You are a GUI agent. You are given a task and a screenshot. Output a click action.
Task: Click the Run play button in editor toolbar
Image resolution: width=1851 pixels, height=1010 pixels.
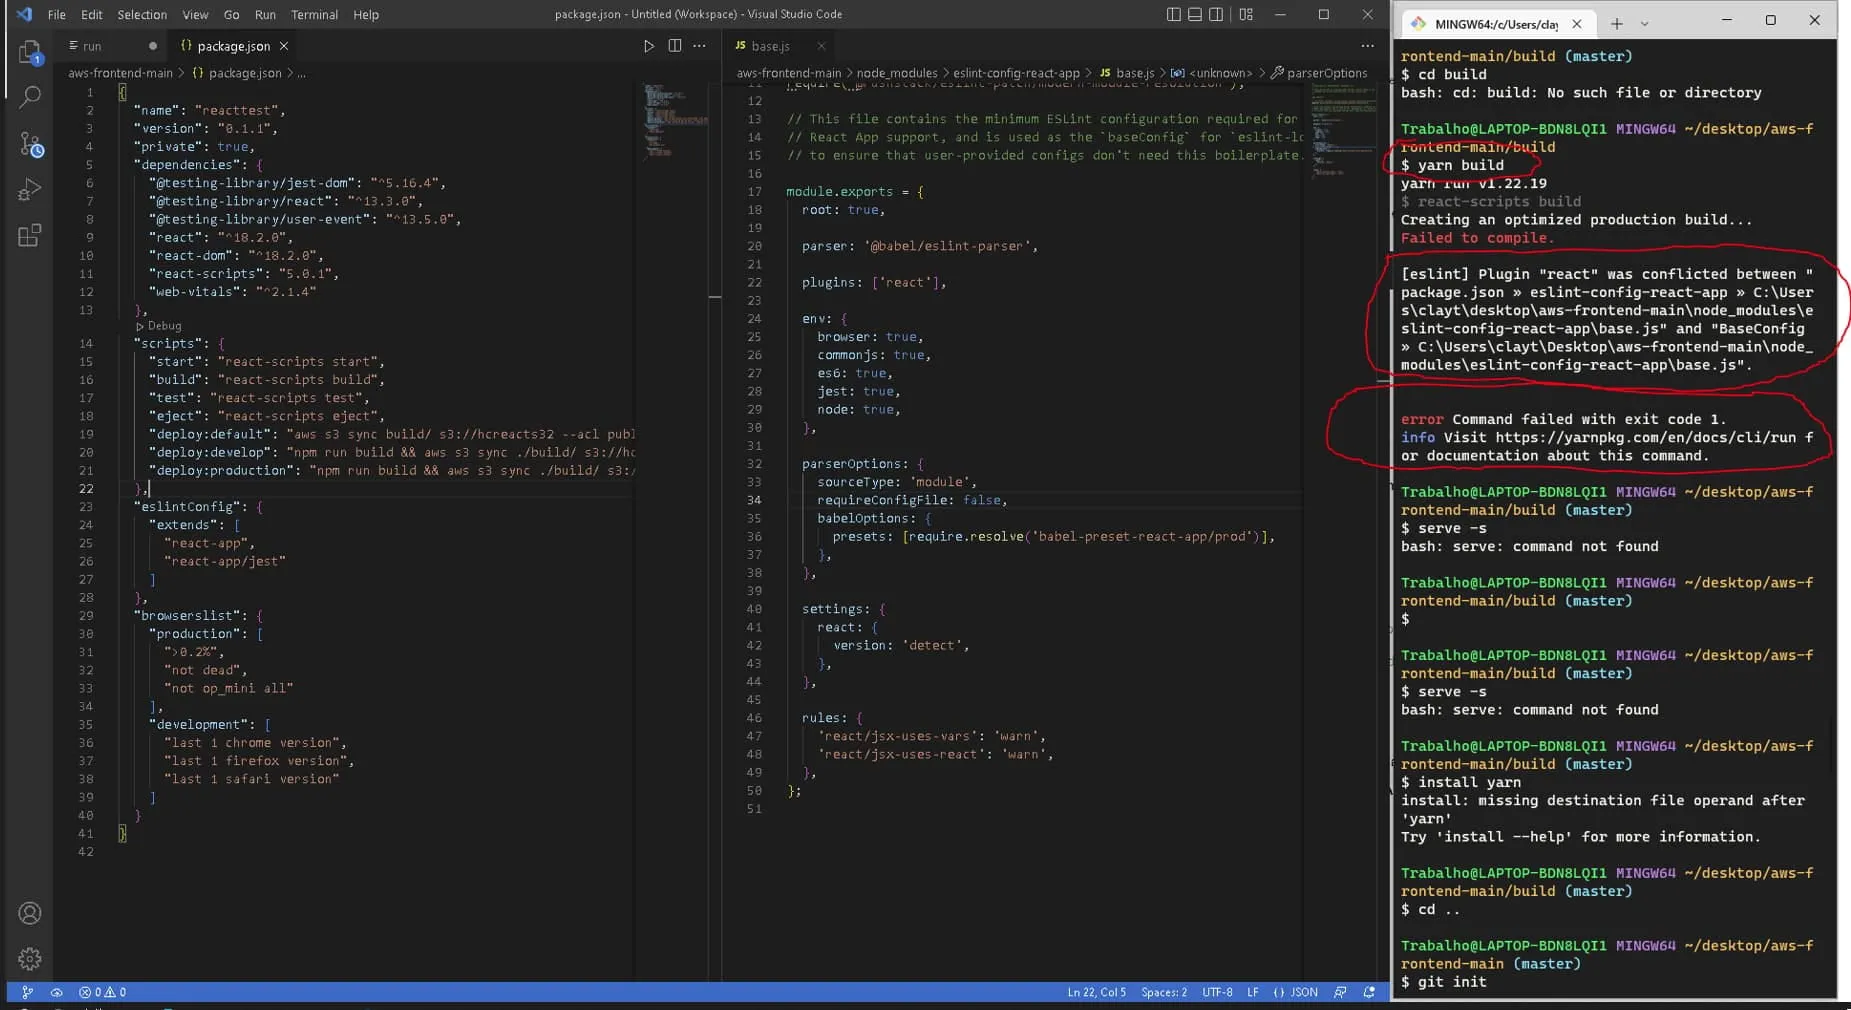click(x=648, y=46)
